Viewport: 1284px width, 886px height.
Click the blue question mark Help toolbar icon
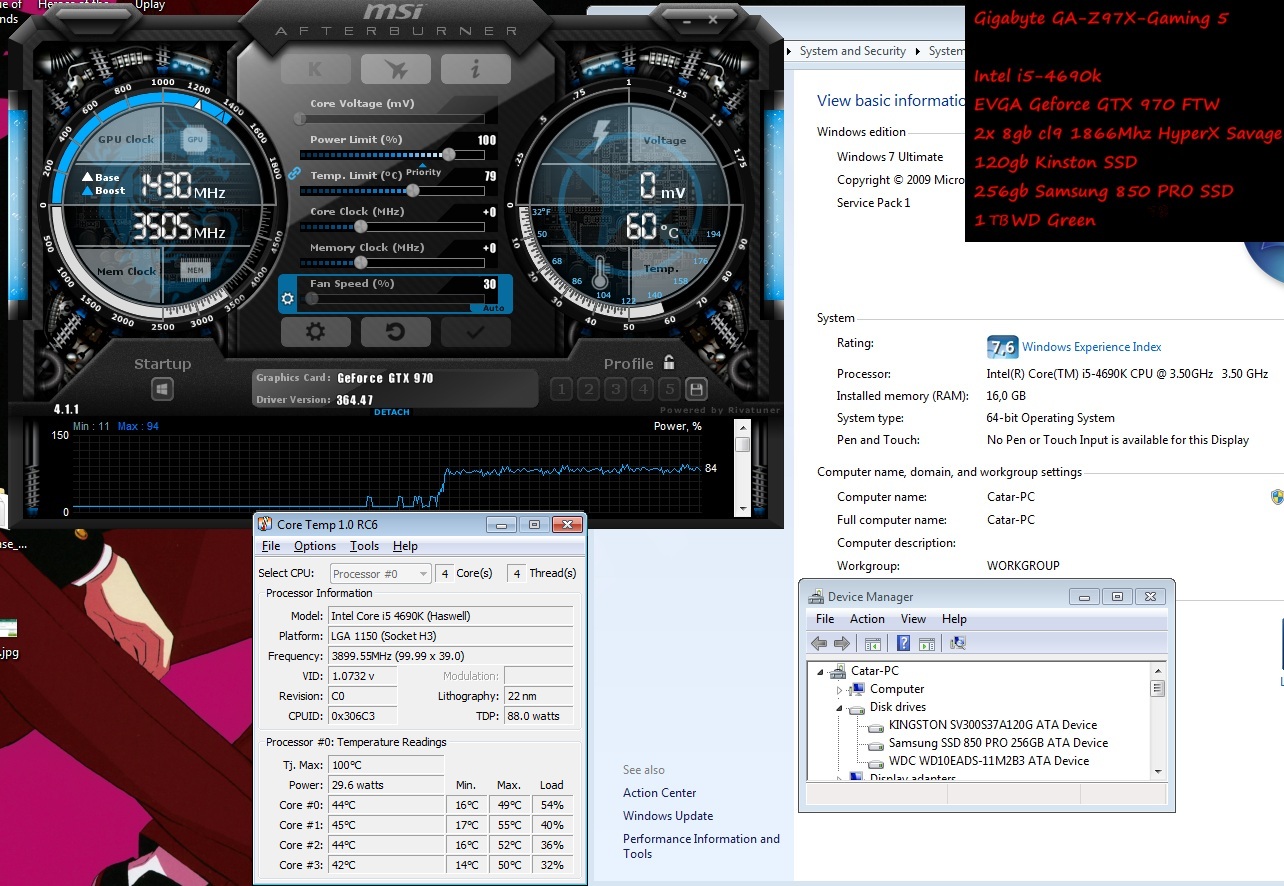tap(903, 643)
